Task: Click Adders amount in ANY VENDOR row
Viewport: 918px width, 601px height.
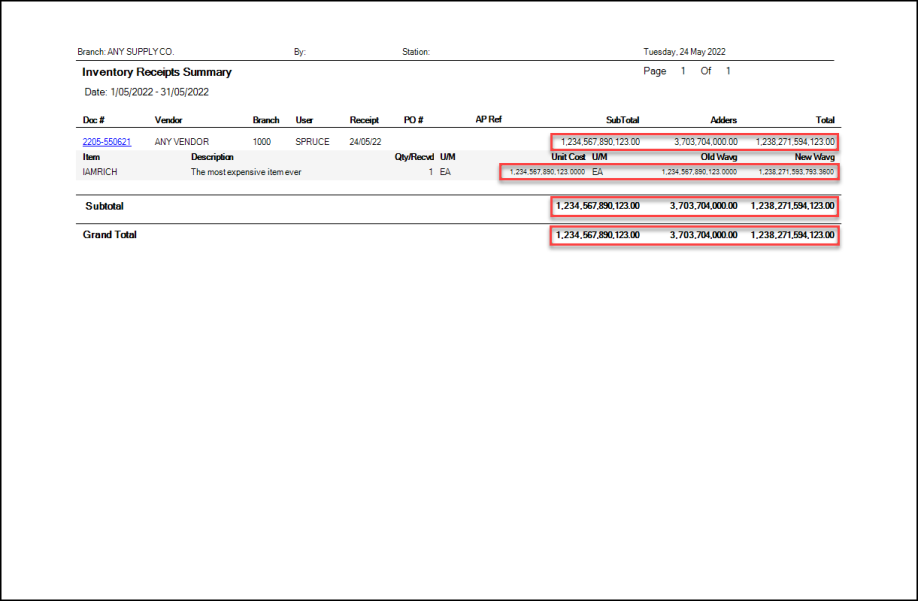Action: [705, 142]
